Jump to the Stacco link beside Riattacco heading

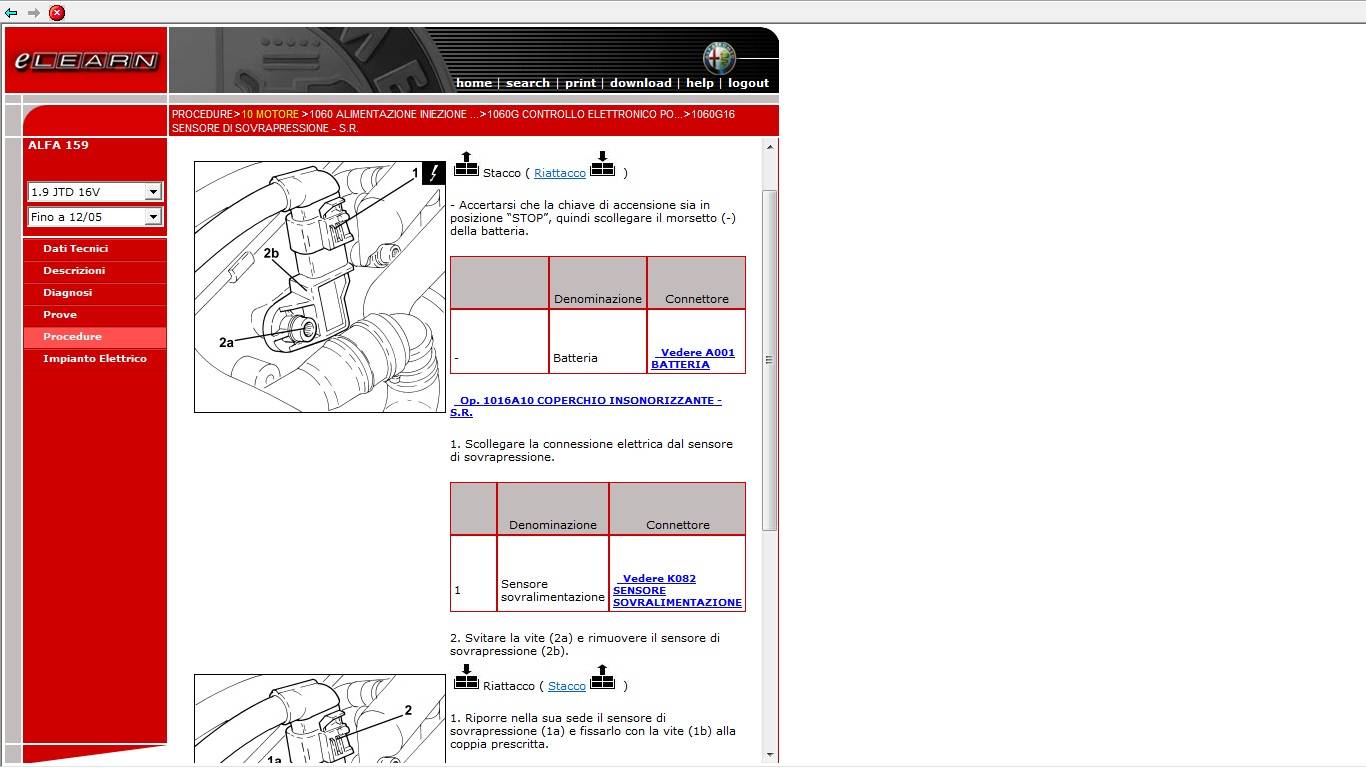coord(567,686)
